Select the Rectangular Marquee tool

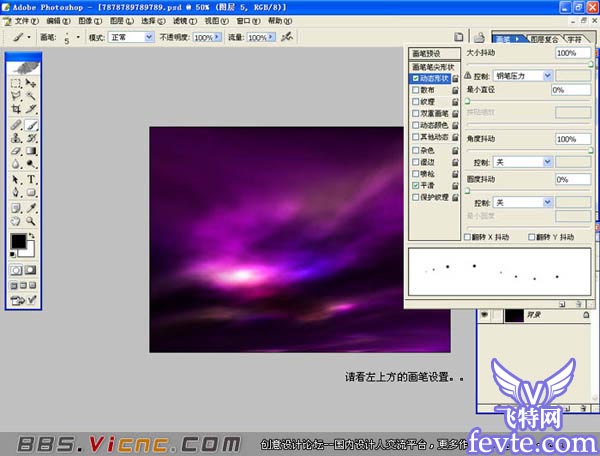click(16, 85)
